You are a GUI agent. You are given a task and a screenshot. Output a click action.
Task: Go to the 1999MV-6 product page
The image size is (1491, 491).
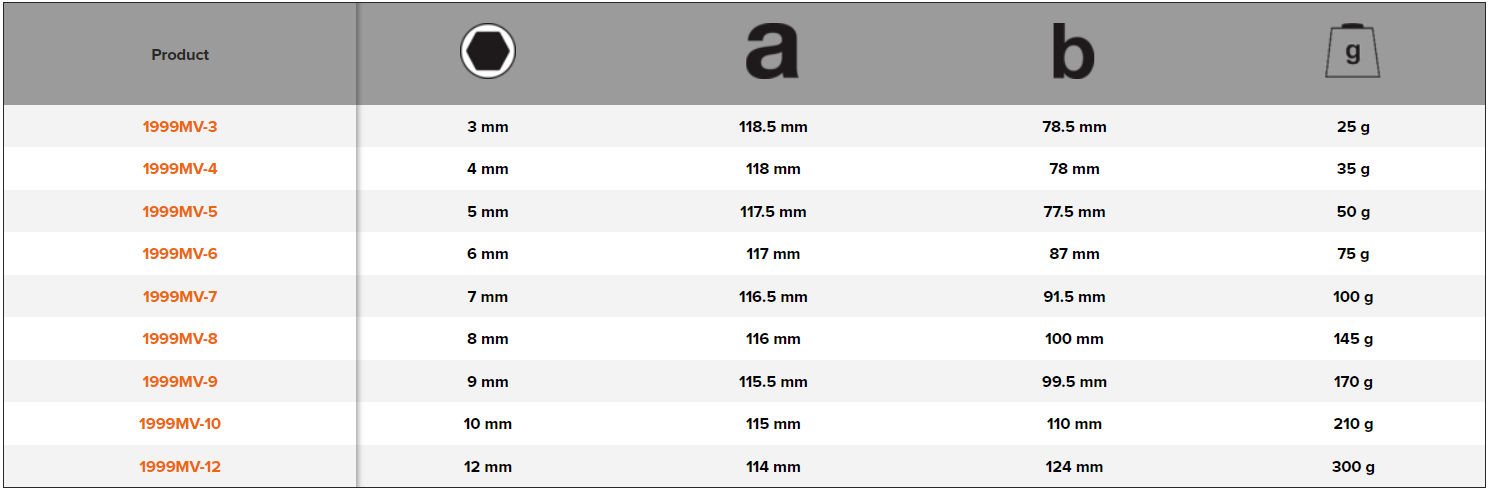coord(180,254)
